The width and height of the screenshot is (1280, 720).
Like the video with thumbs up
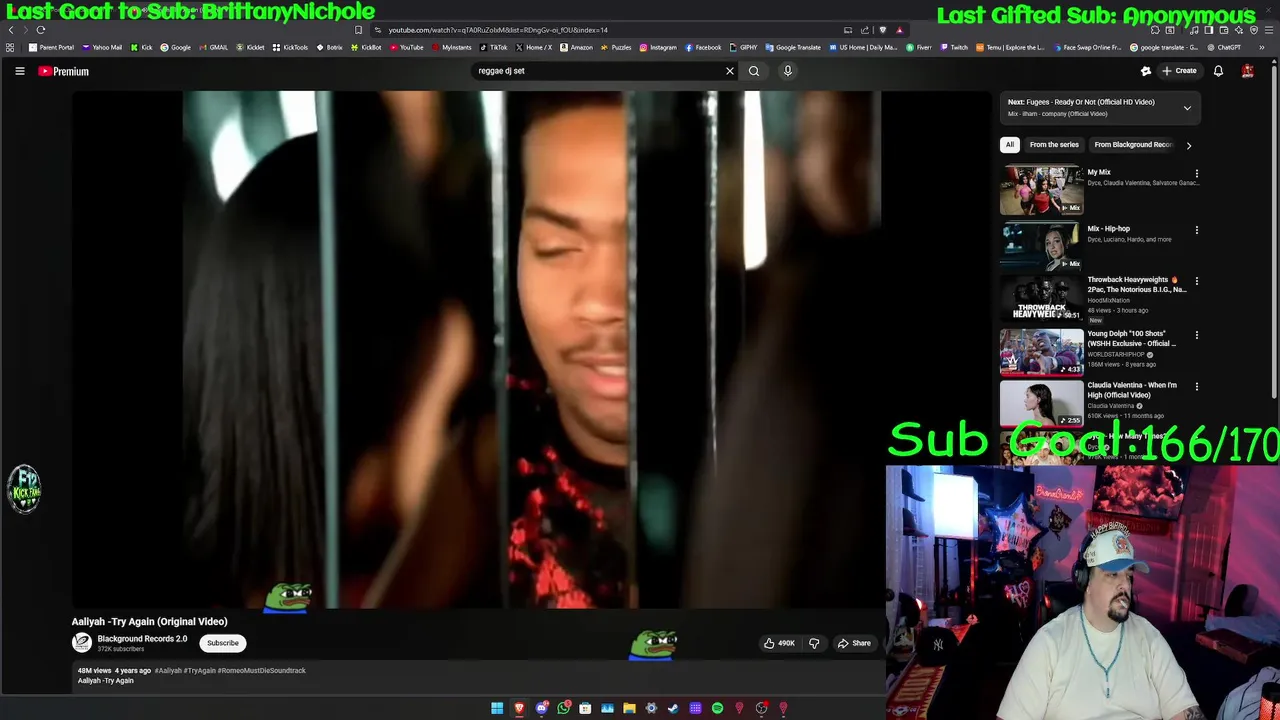(779, 643)
